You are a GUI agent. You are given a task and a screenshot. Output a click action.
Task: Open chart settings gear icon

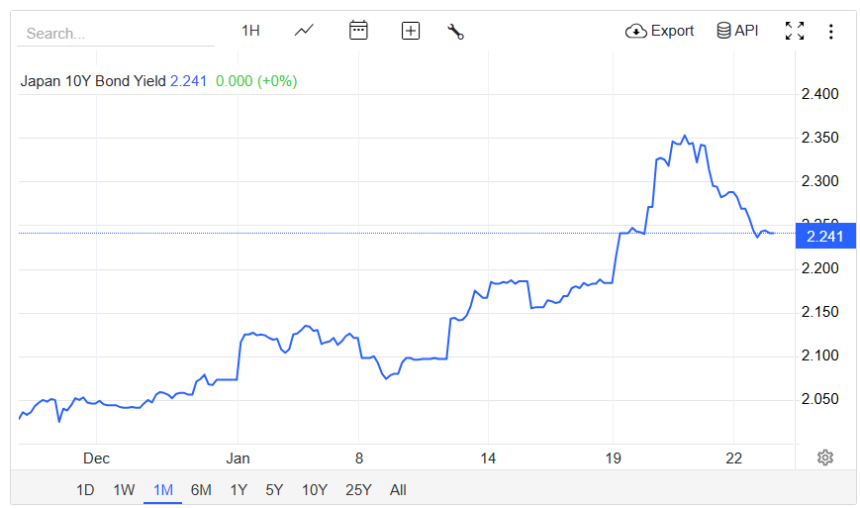click(825, 457)
